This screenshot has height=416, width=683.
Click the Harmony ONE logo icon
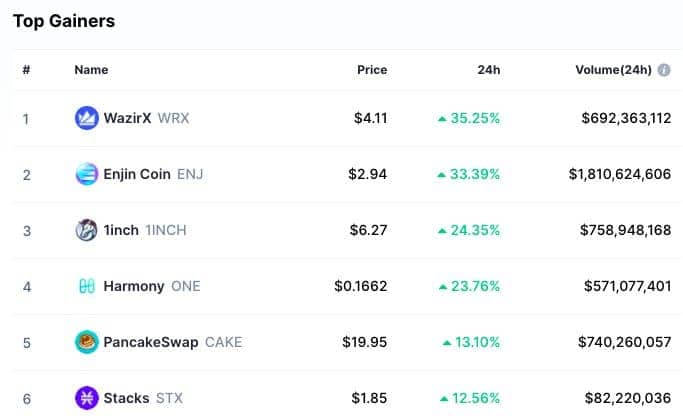click(x=87, y=286)
